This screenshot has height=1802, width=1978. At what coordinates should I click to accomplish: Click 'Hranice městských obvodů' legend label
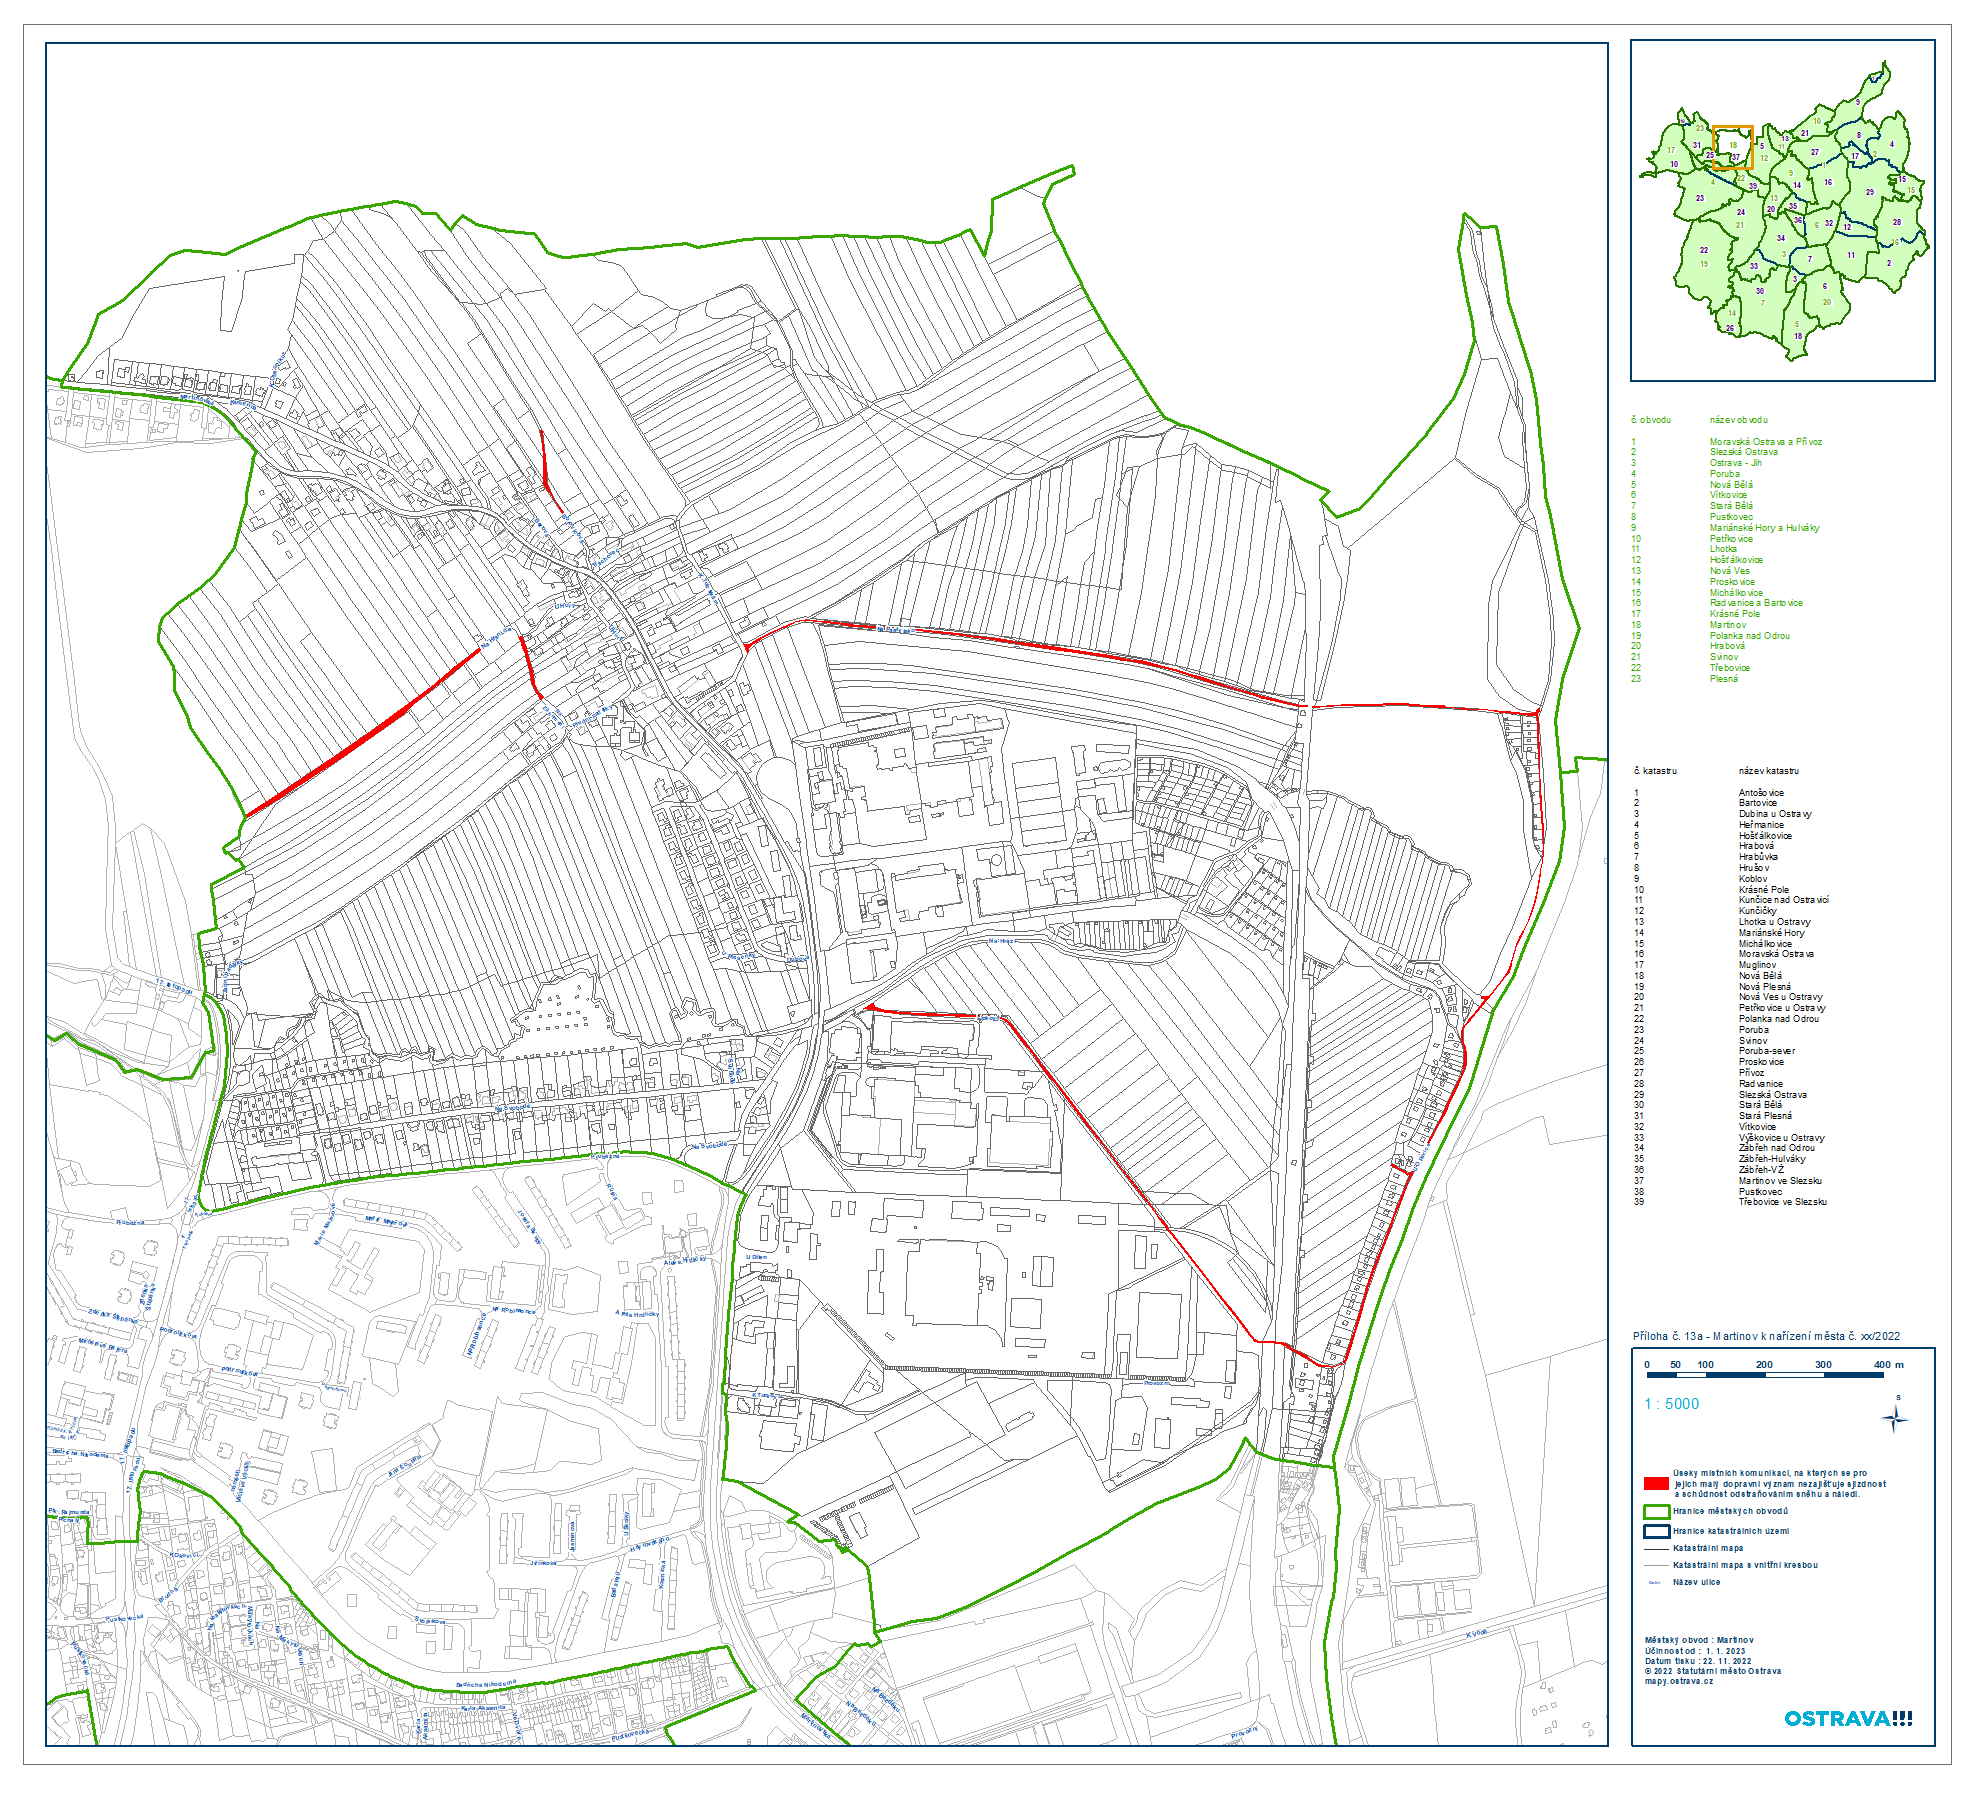[1730, 1511]
